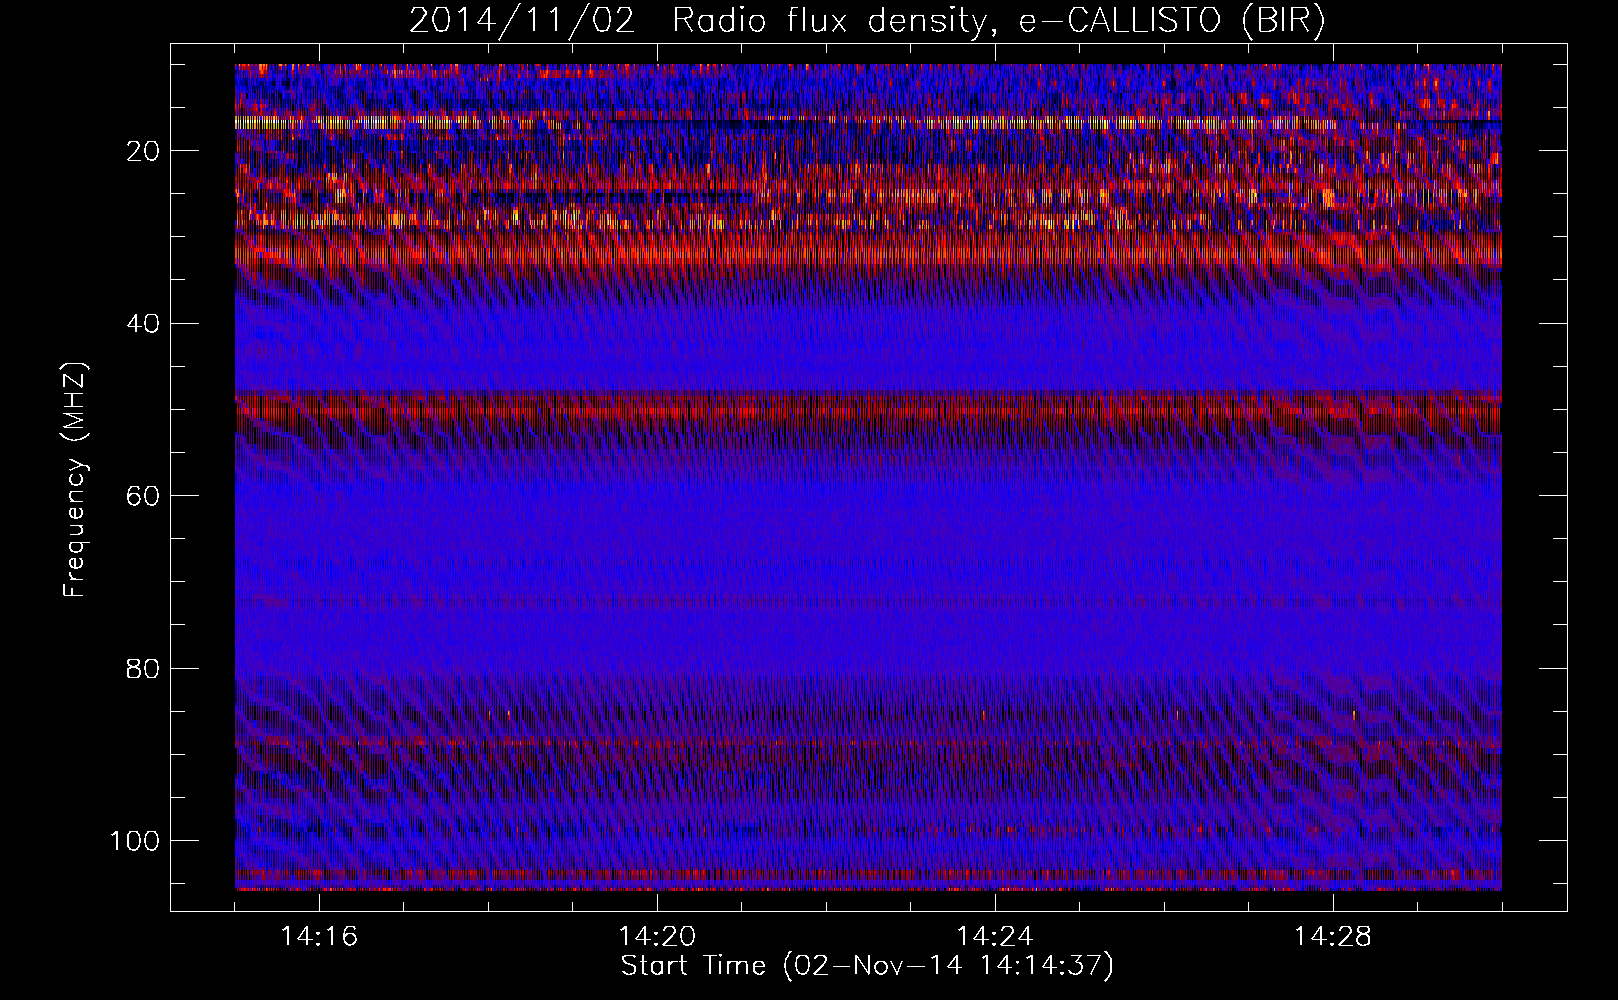Viewport: 1618px width, 1000px height.
Task: Click the 40 MHz frequency tick label
Action: pyautogui.click(x=143, y=324)
